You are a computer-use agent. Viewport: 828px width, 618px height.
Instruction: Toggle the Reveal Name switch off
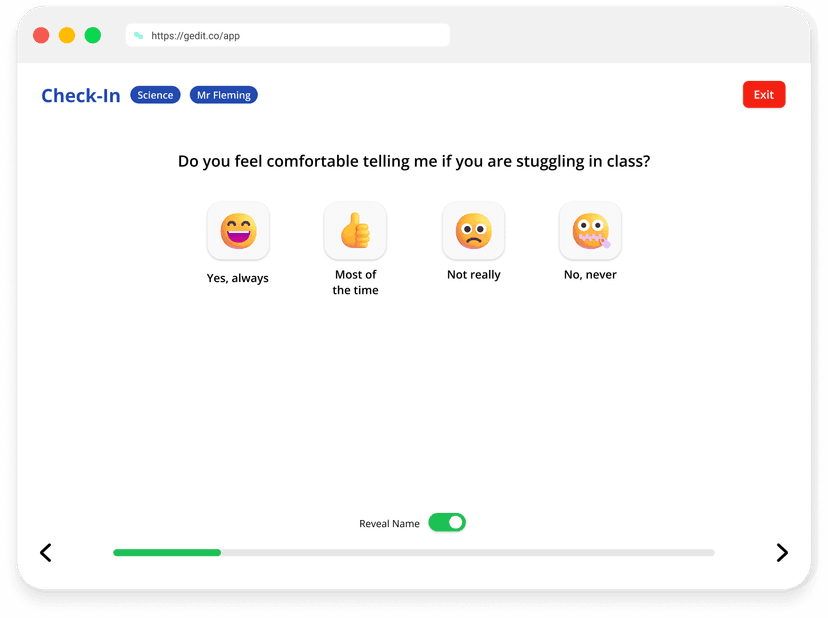click(447, 522)
